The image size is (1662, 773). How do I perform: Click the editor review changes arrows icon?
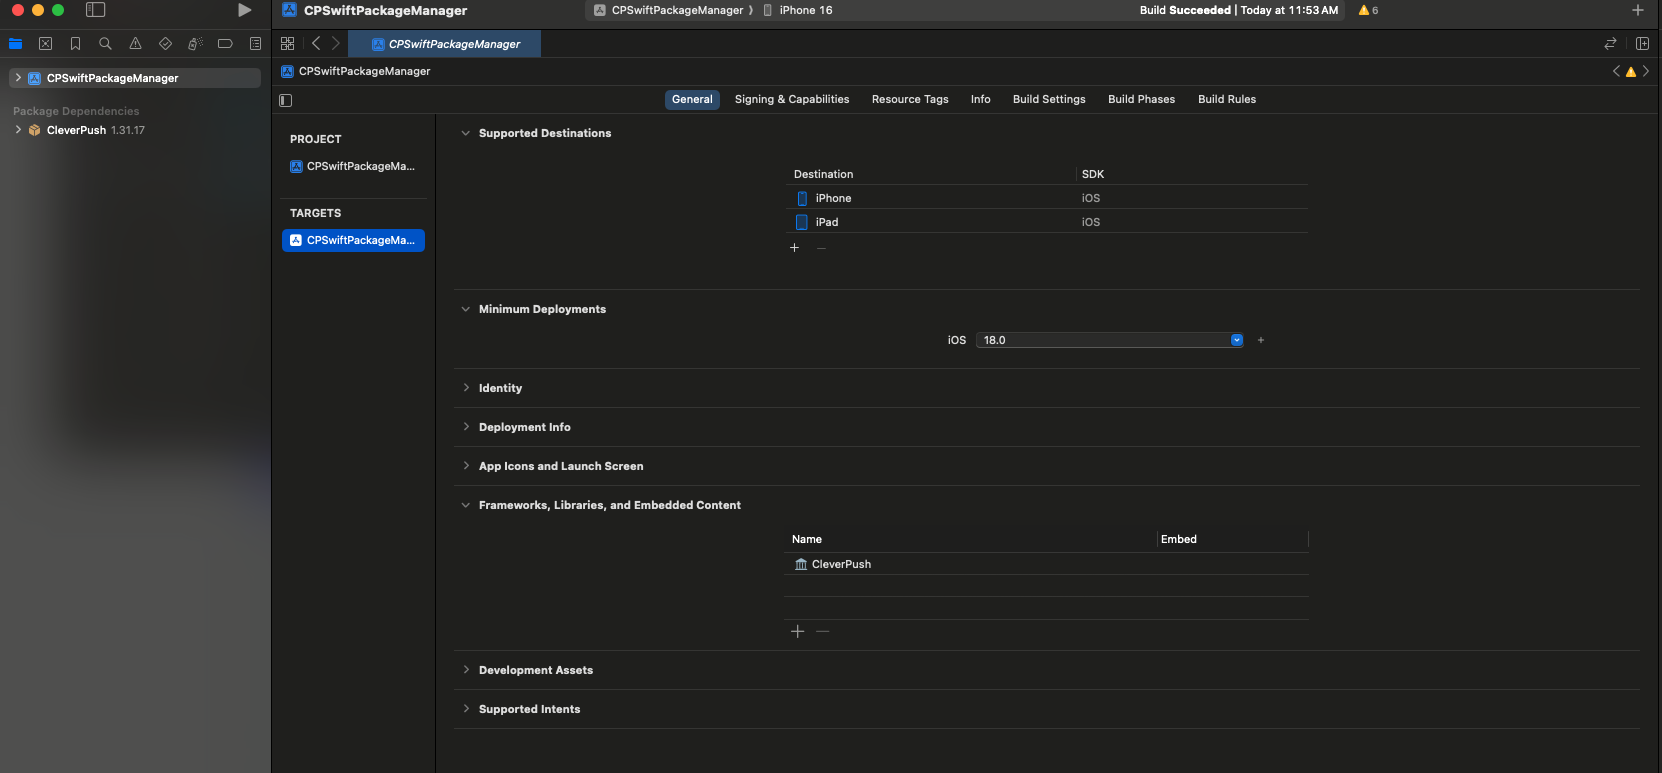[x=1610, y=44]
